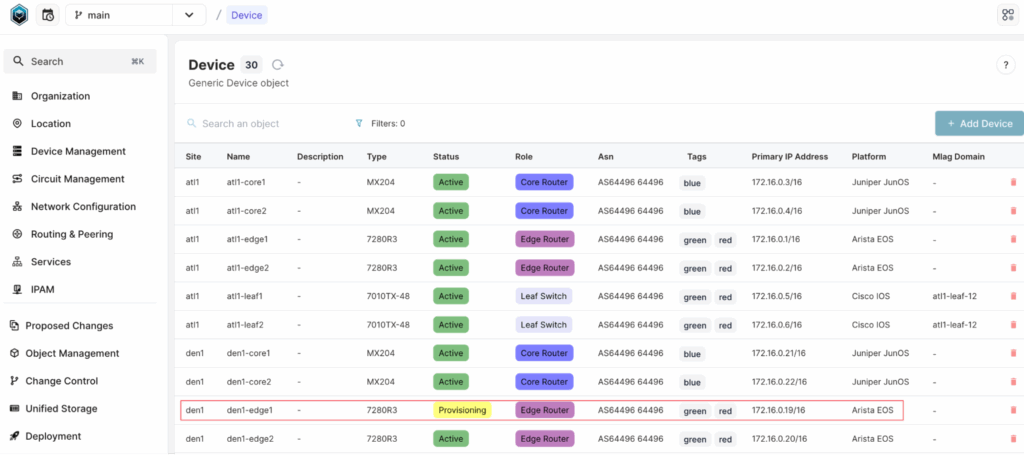The height and width of the screenshot is (455, 1024).
Task: Open Change Control in sidebar
Action: (x=61, y=381)
